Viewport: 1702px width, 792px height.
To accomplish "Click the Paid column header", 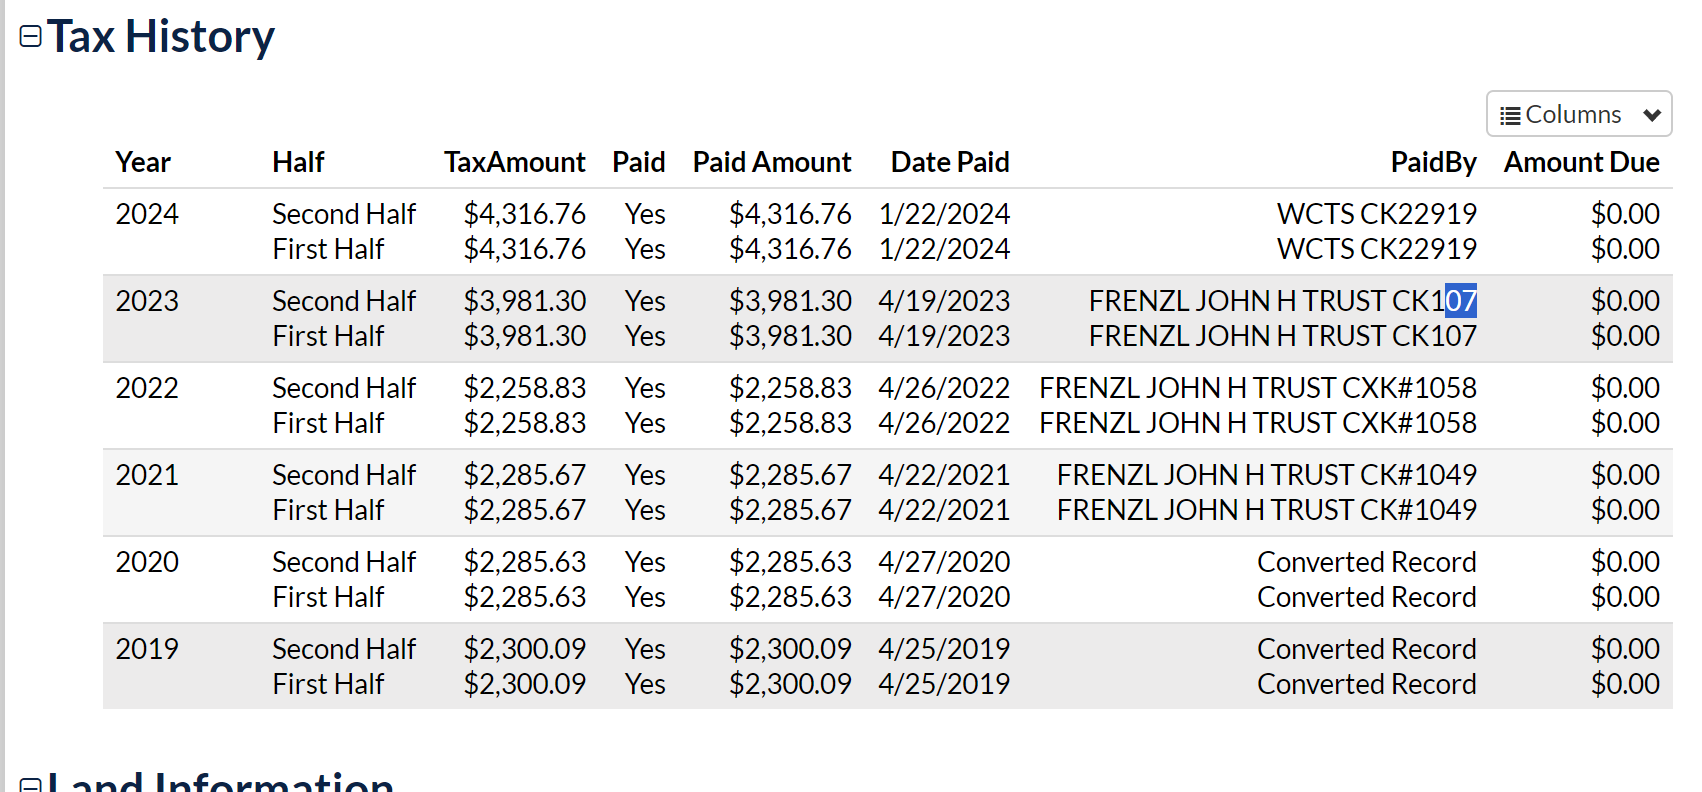I will pos(639,162).
